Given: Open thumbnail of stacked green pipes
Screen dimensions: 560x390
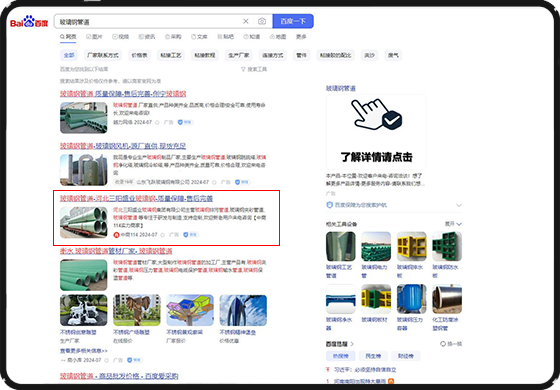Looking at the screenshot, I should 84,275.
